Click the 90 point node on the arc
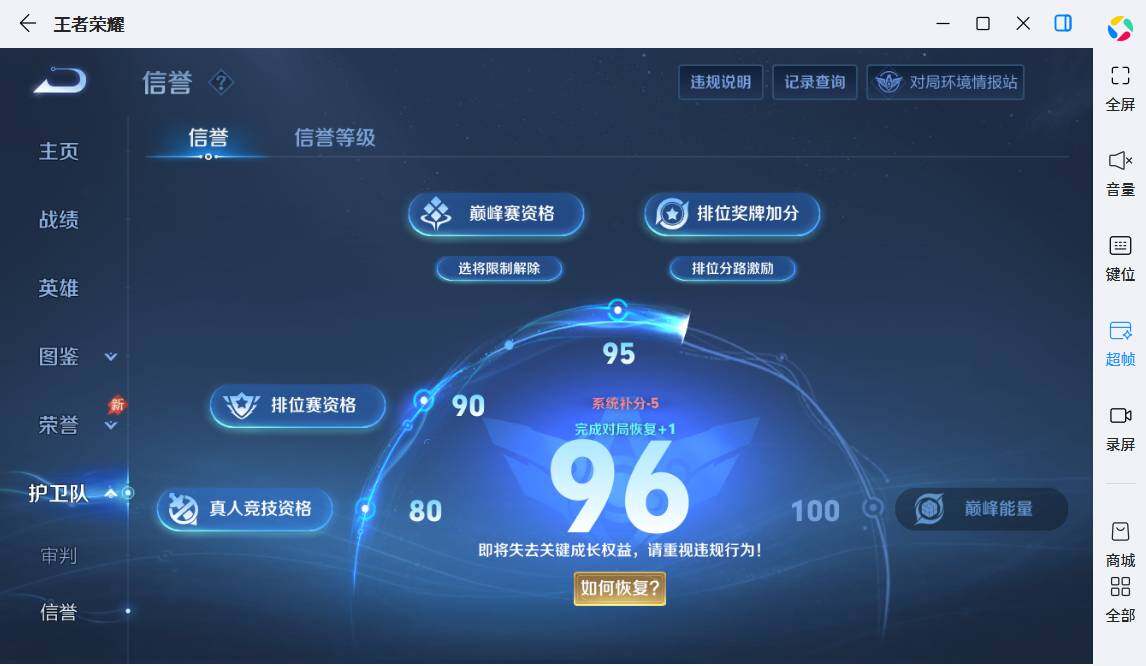This screenshot has width=1146, height=666. [x=423, y=400]
